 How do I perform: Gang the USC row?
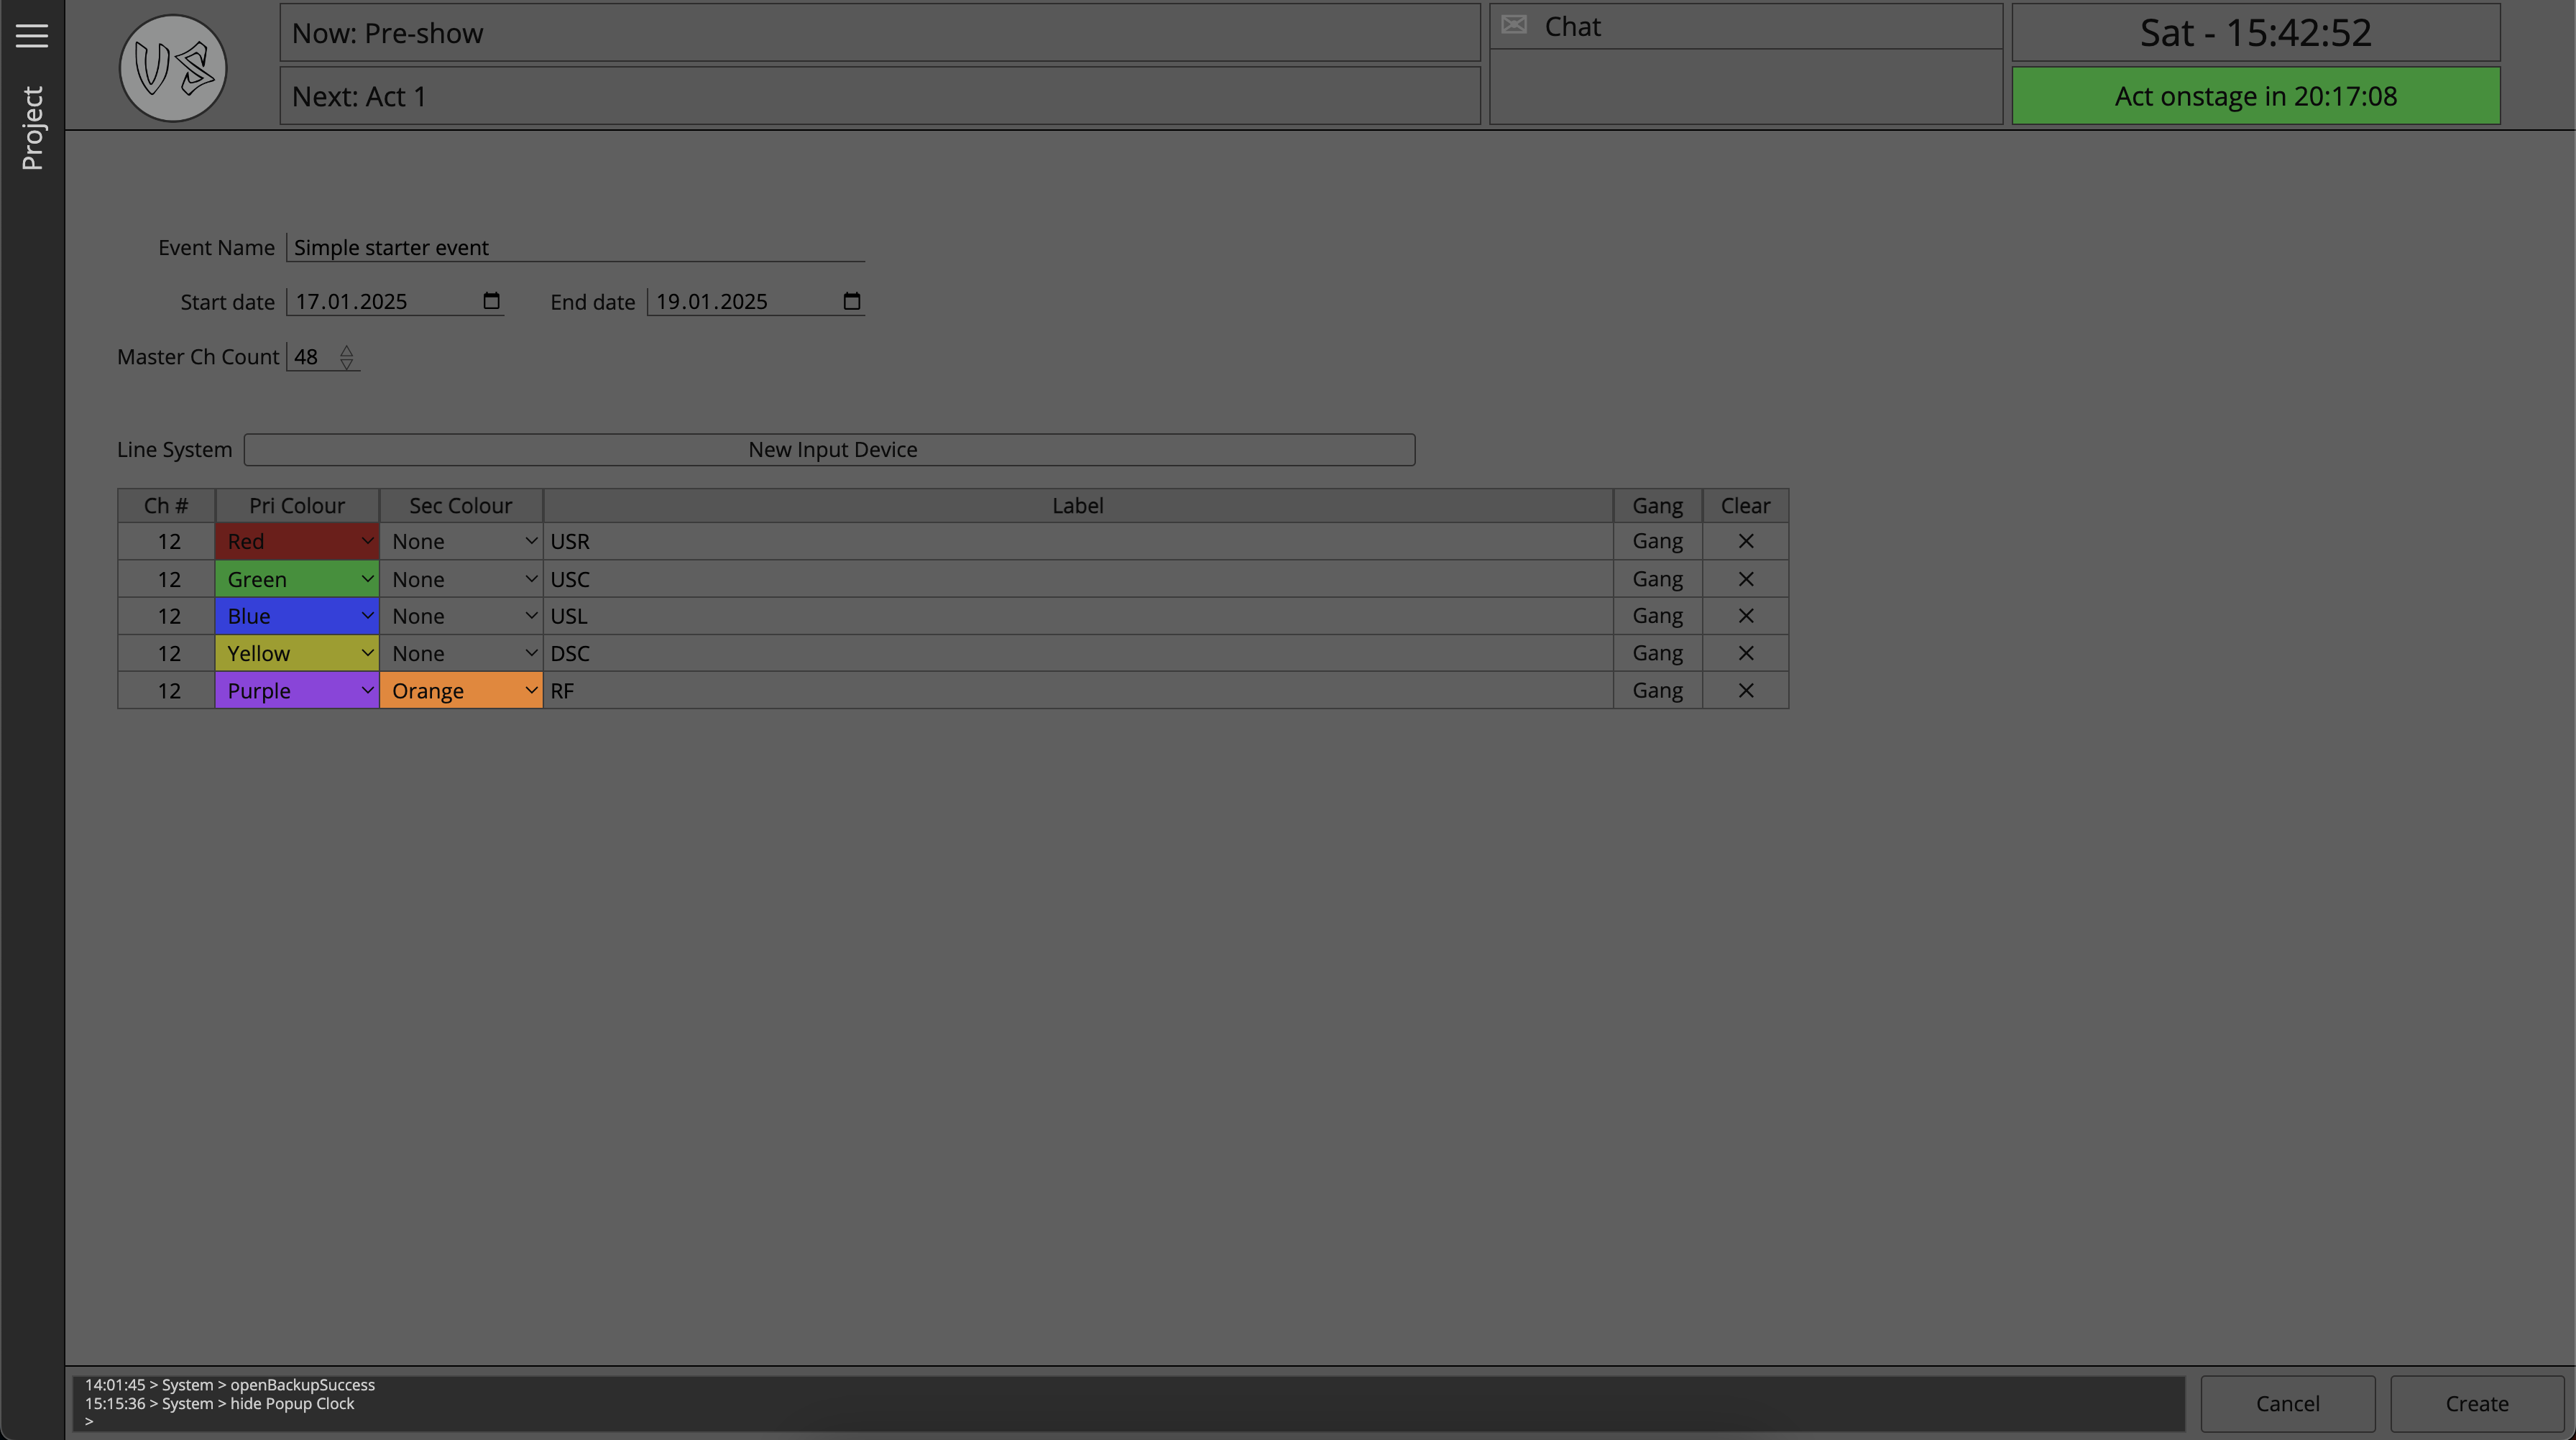pos(1658,579)
